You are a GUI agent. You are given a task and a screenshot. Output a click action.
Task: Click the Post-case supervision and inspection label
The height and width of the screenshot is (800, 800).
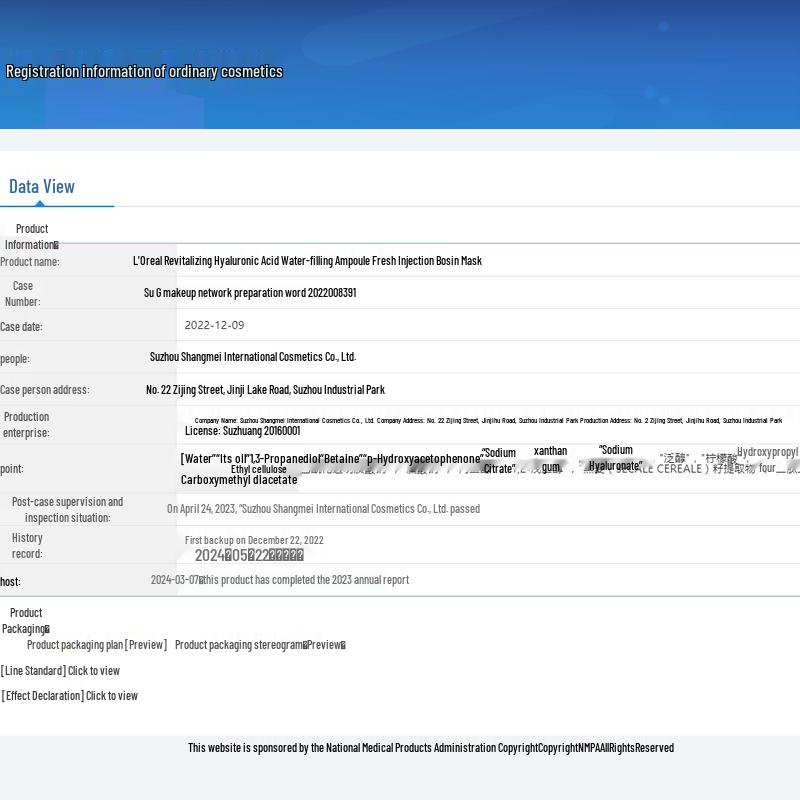(x=67, y=510)
